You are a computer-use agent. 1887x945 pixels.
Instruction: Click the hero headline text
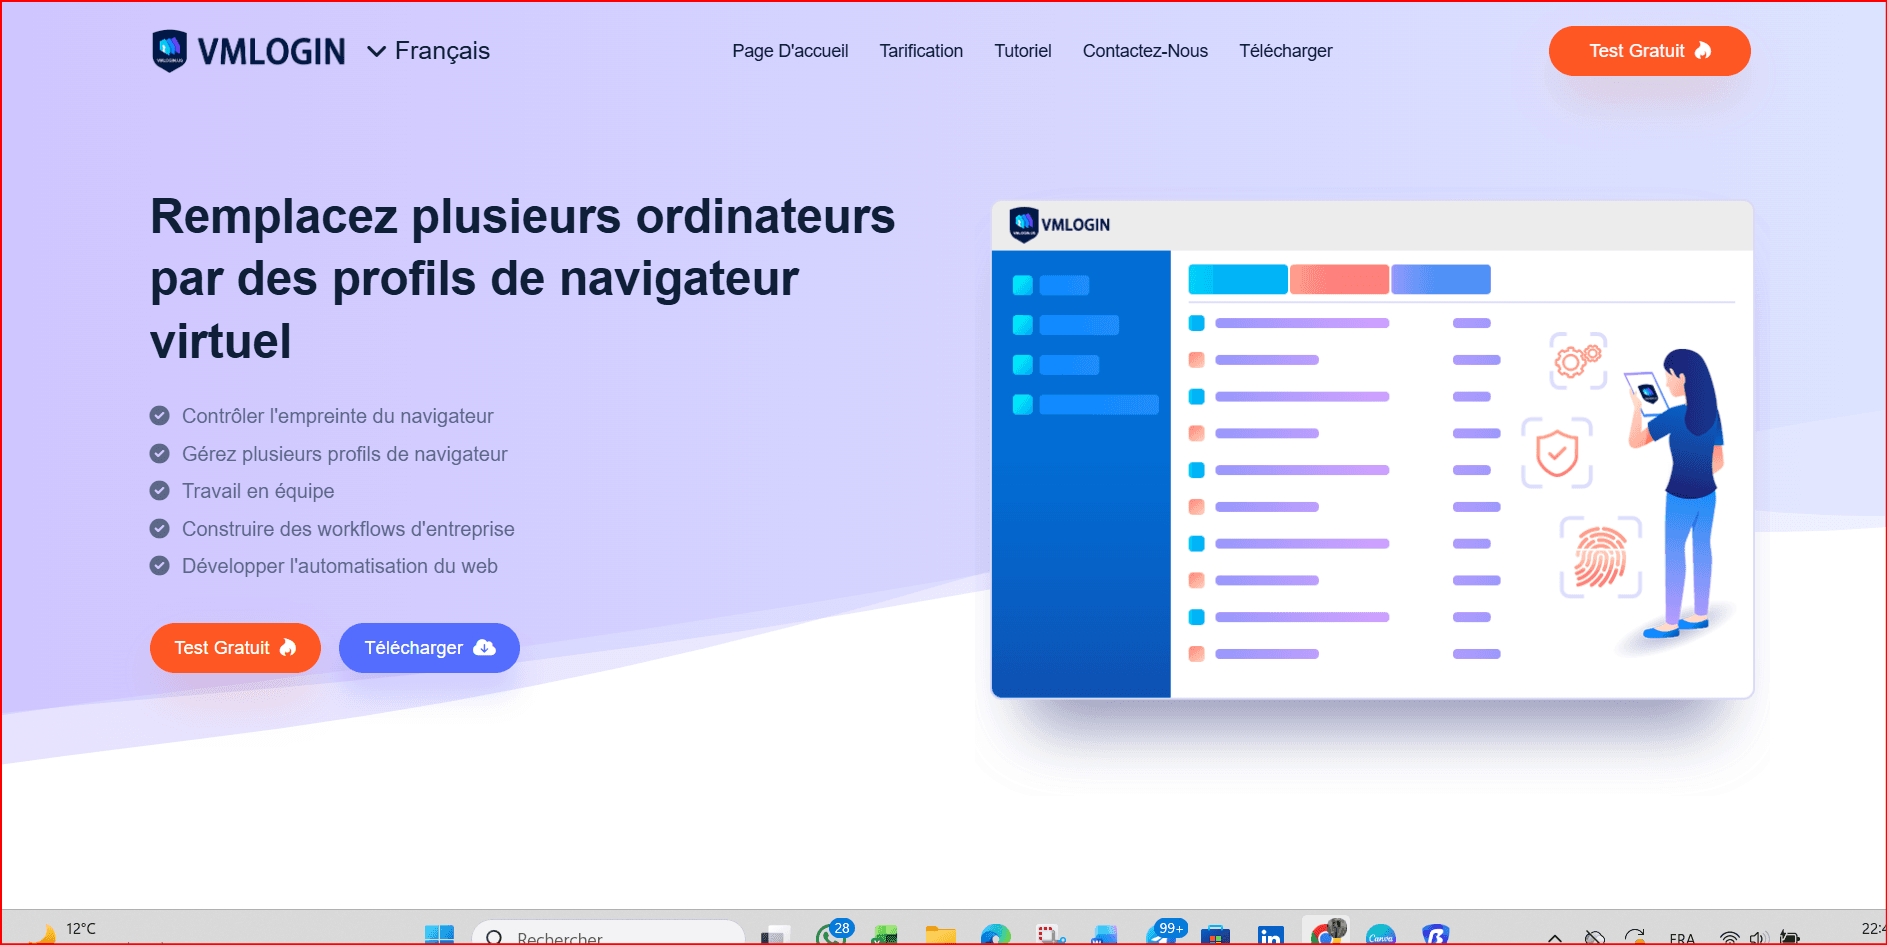522,278
